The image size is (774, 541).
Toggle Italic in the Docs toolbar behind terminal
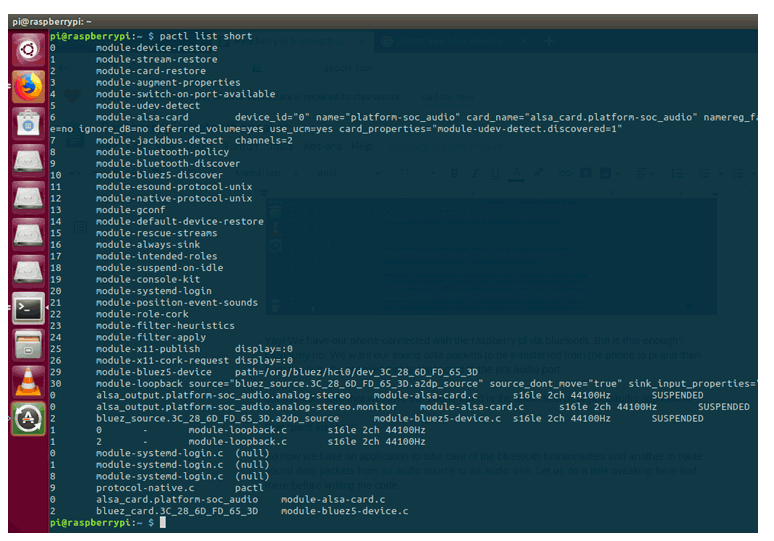475,173
